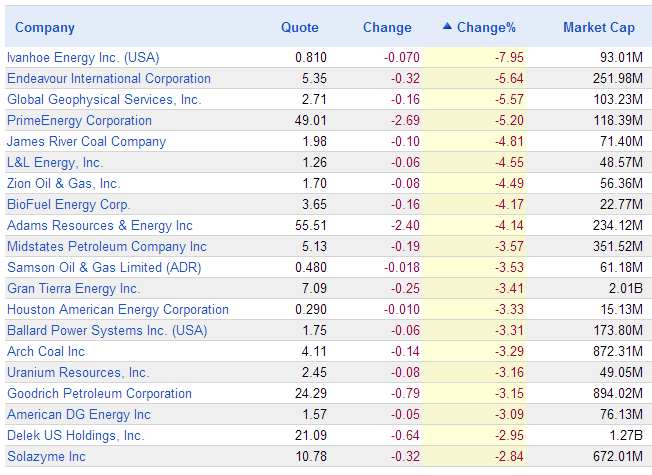Open Houston American Energy Corporation link
This screenshot has height=475, width=652.
tap(118, 309)
